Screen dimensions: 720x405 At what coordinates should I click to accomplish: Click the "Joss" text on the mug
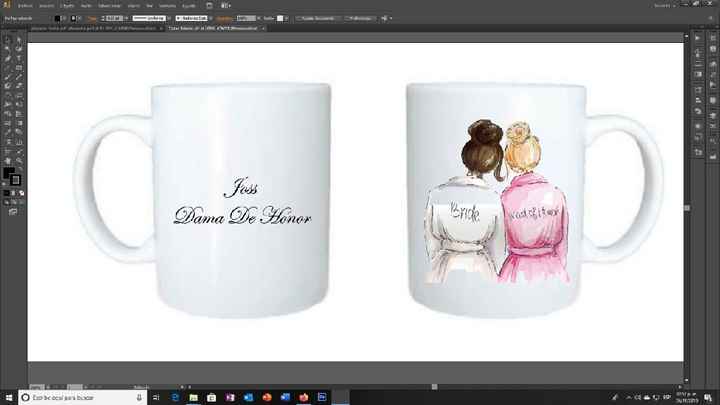pos(241,188)
